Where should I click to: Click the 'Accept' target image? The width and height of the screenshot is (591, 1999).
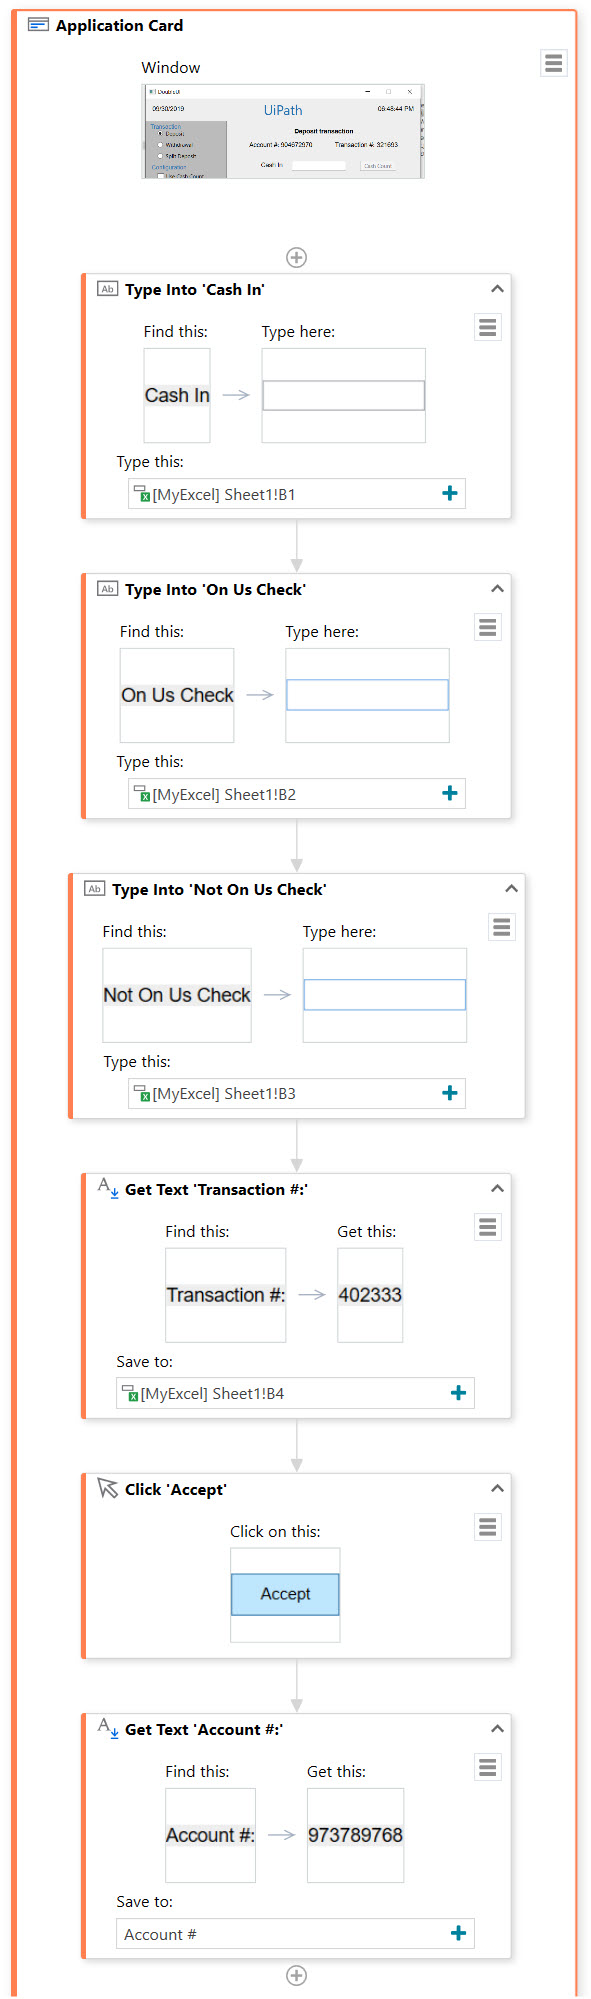(x=285, y=1594)
